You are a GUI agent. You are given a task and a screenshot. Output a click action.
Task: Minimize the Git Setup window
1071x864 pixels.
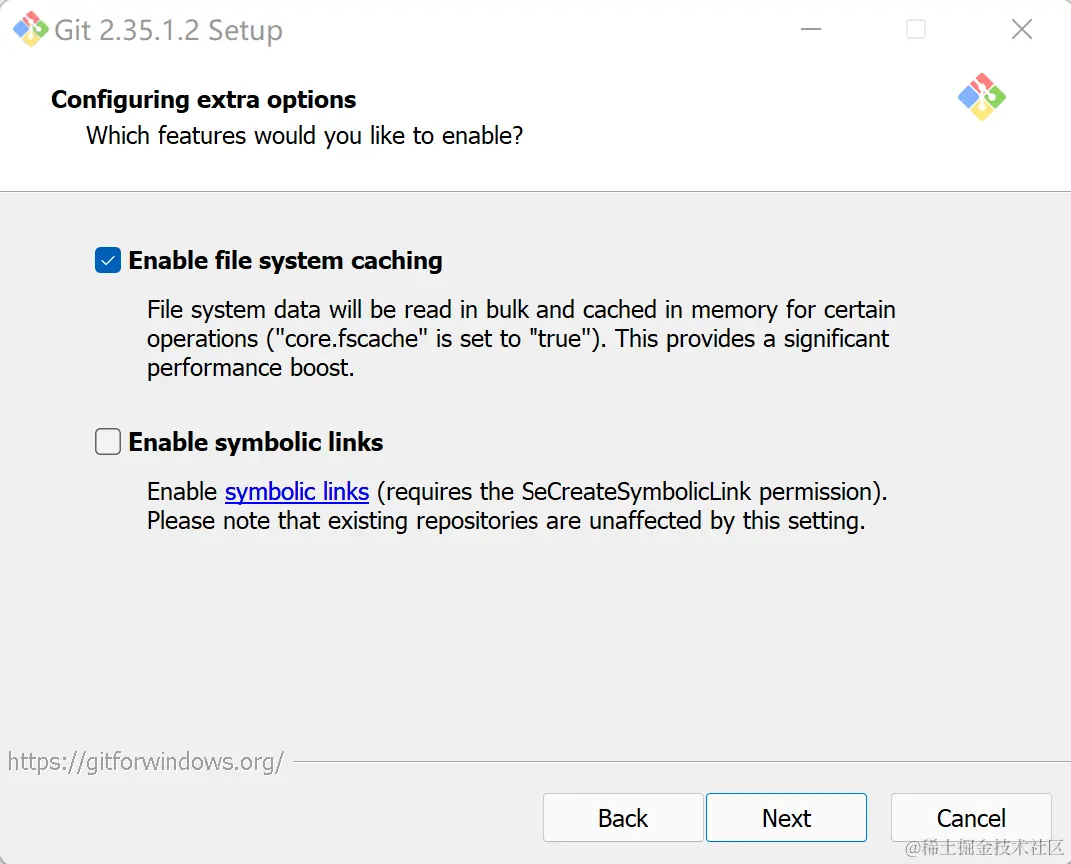[811, 29]
